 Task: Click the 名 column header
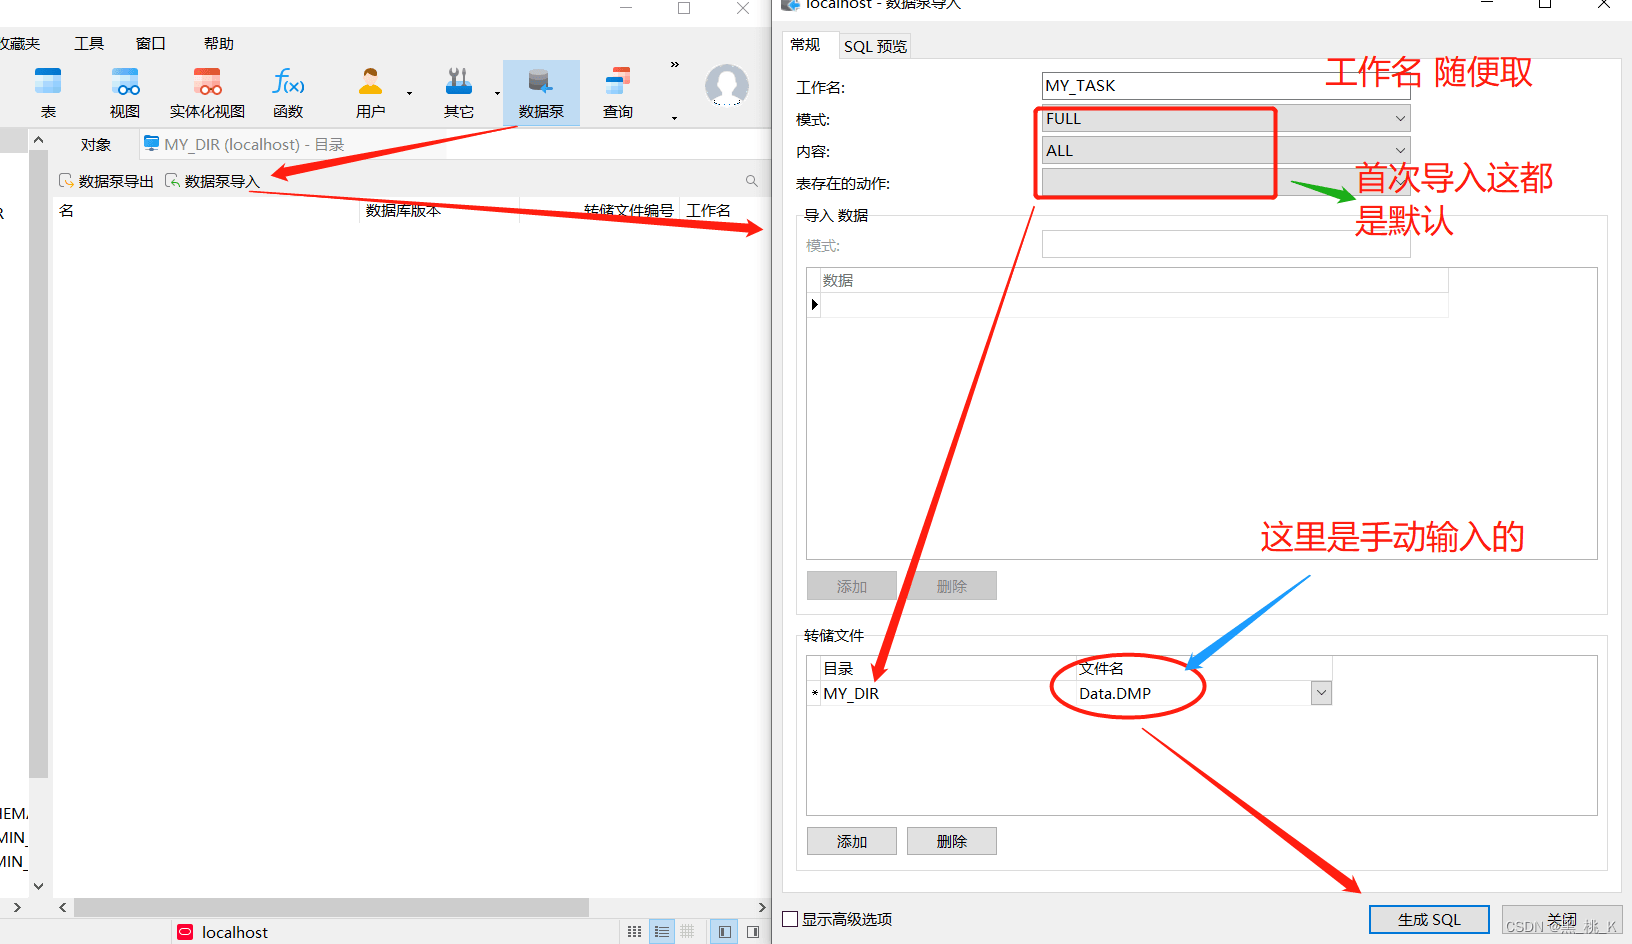tap(206, 210)
